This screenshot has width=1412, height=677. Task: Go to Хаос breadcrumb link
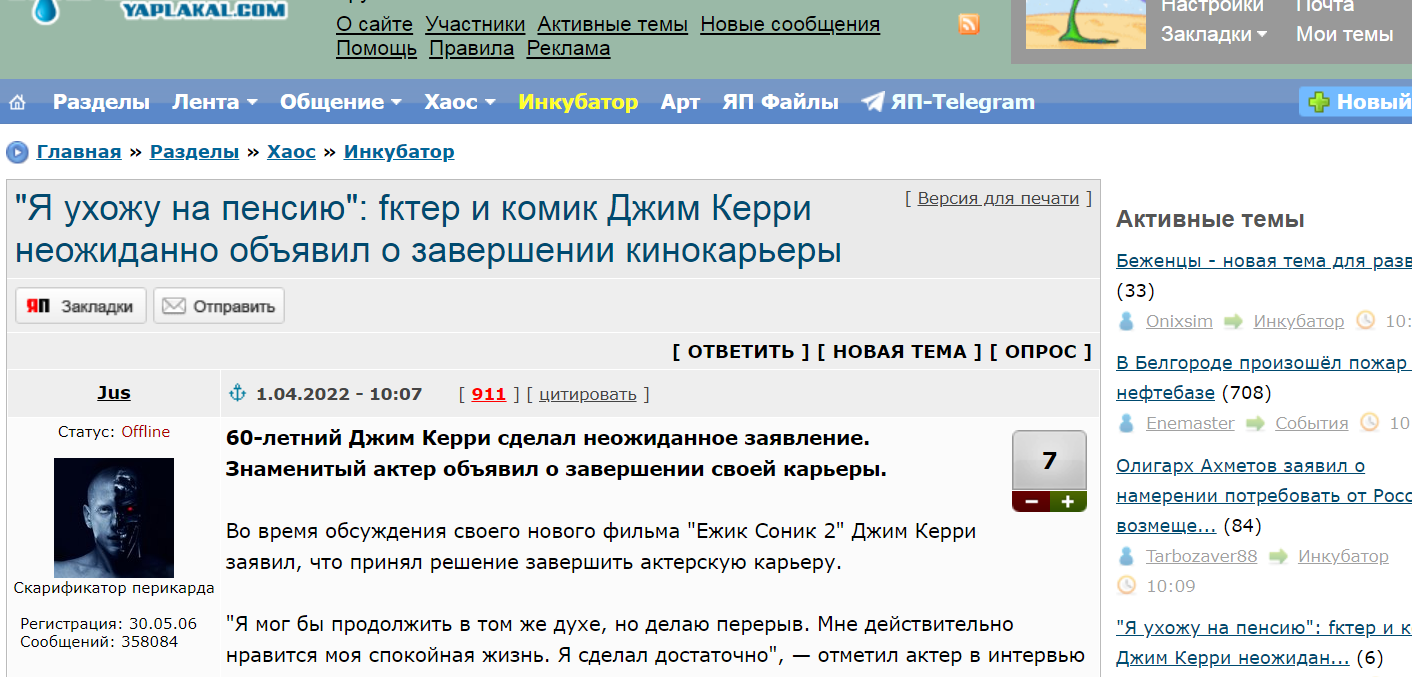tap(291, 152)
